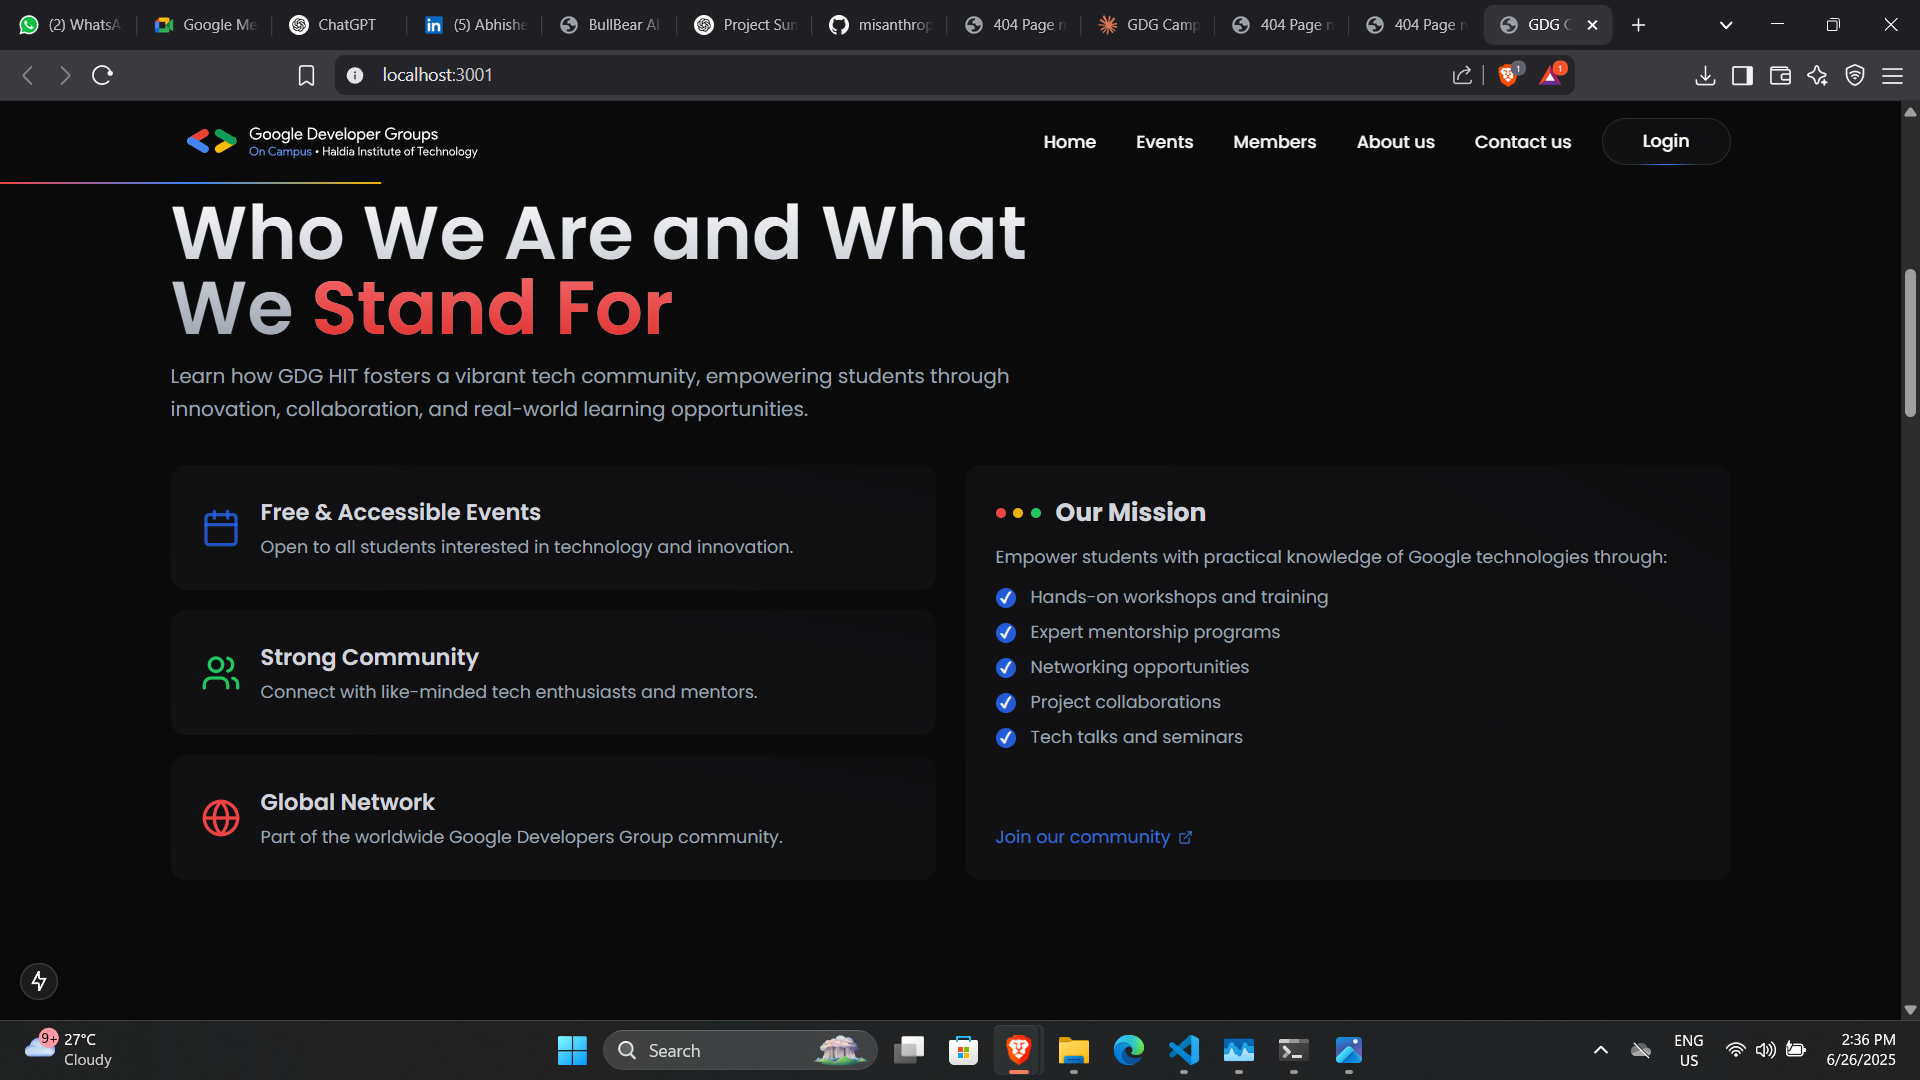This screenshot has height=1080, width=1920.
Task: Open Windows Start menu
Action: 572,1050
